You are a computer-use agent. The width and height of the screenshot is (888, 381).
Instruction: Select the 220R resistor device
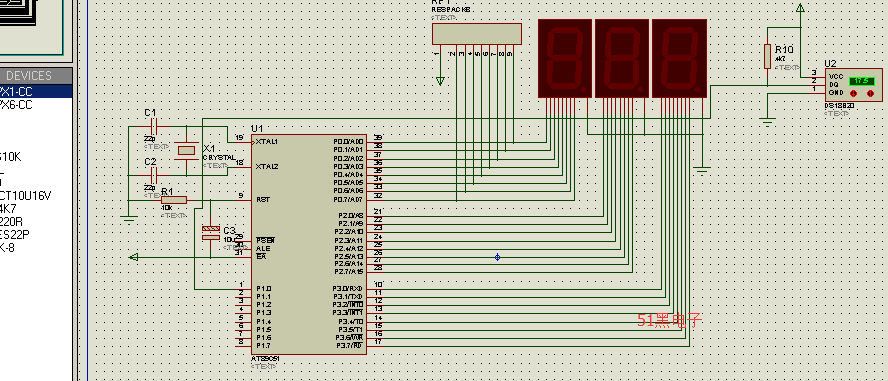point(11,221)
